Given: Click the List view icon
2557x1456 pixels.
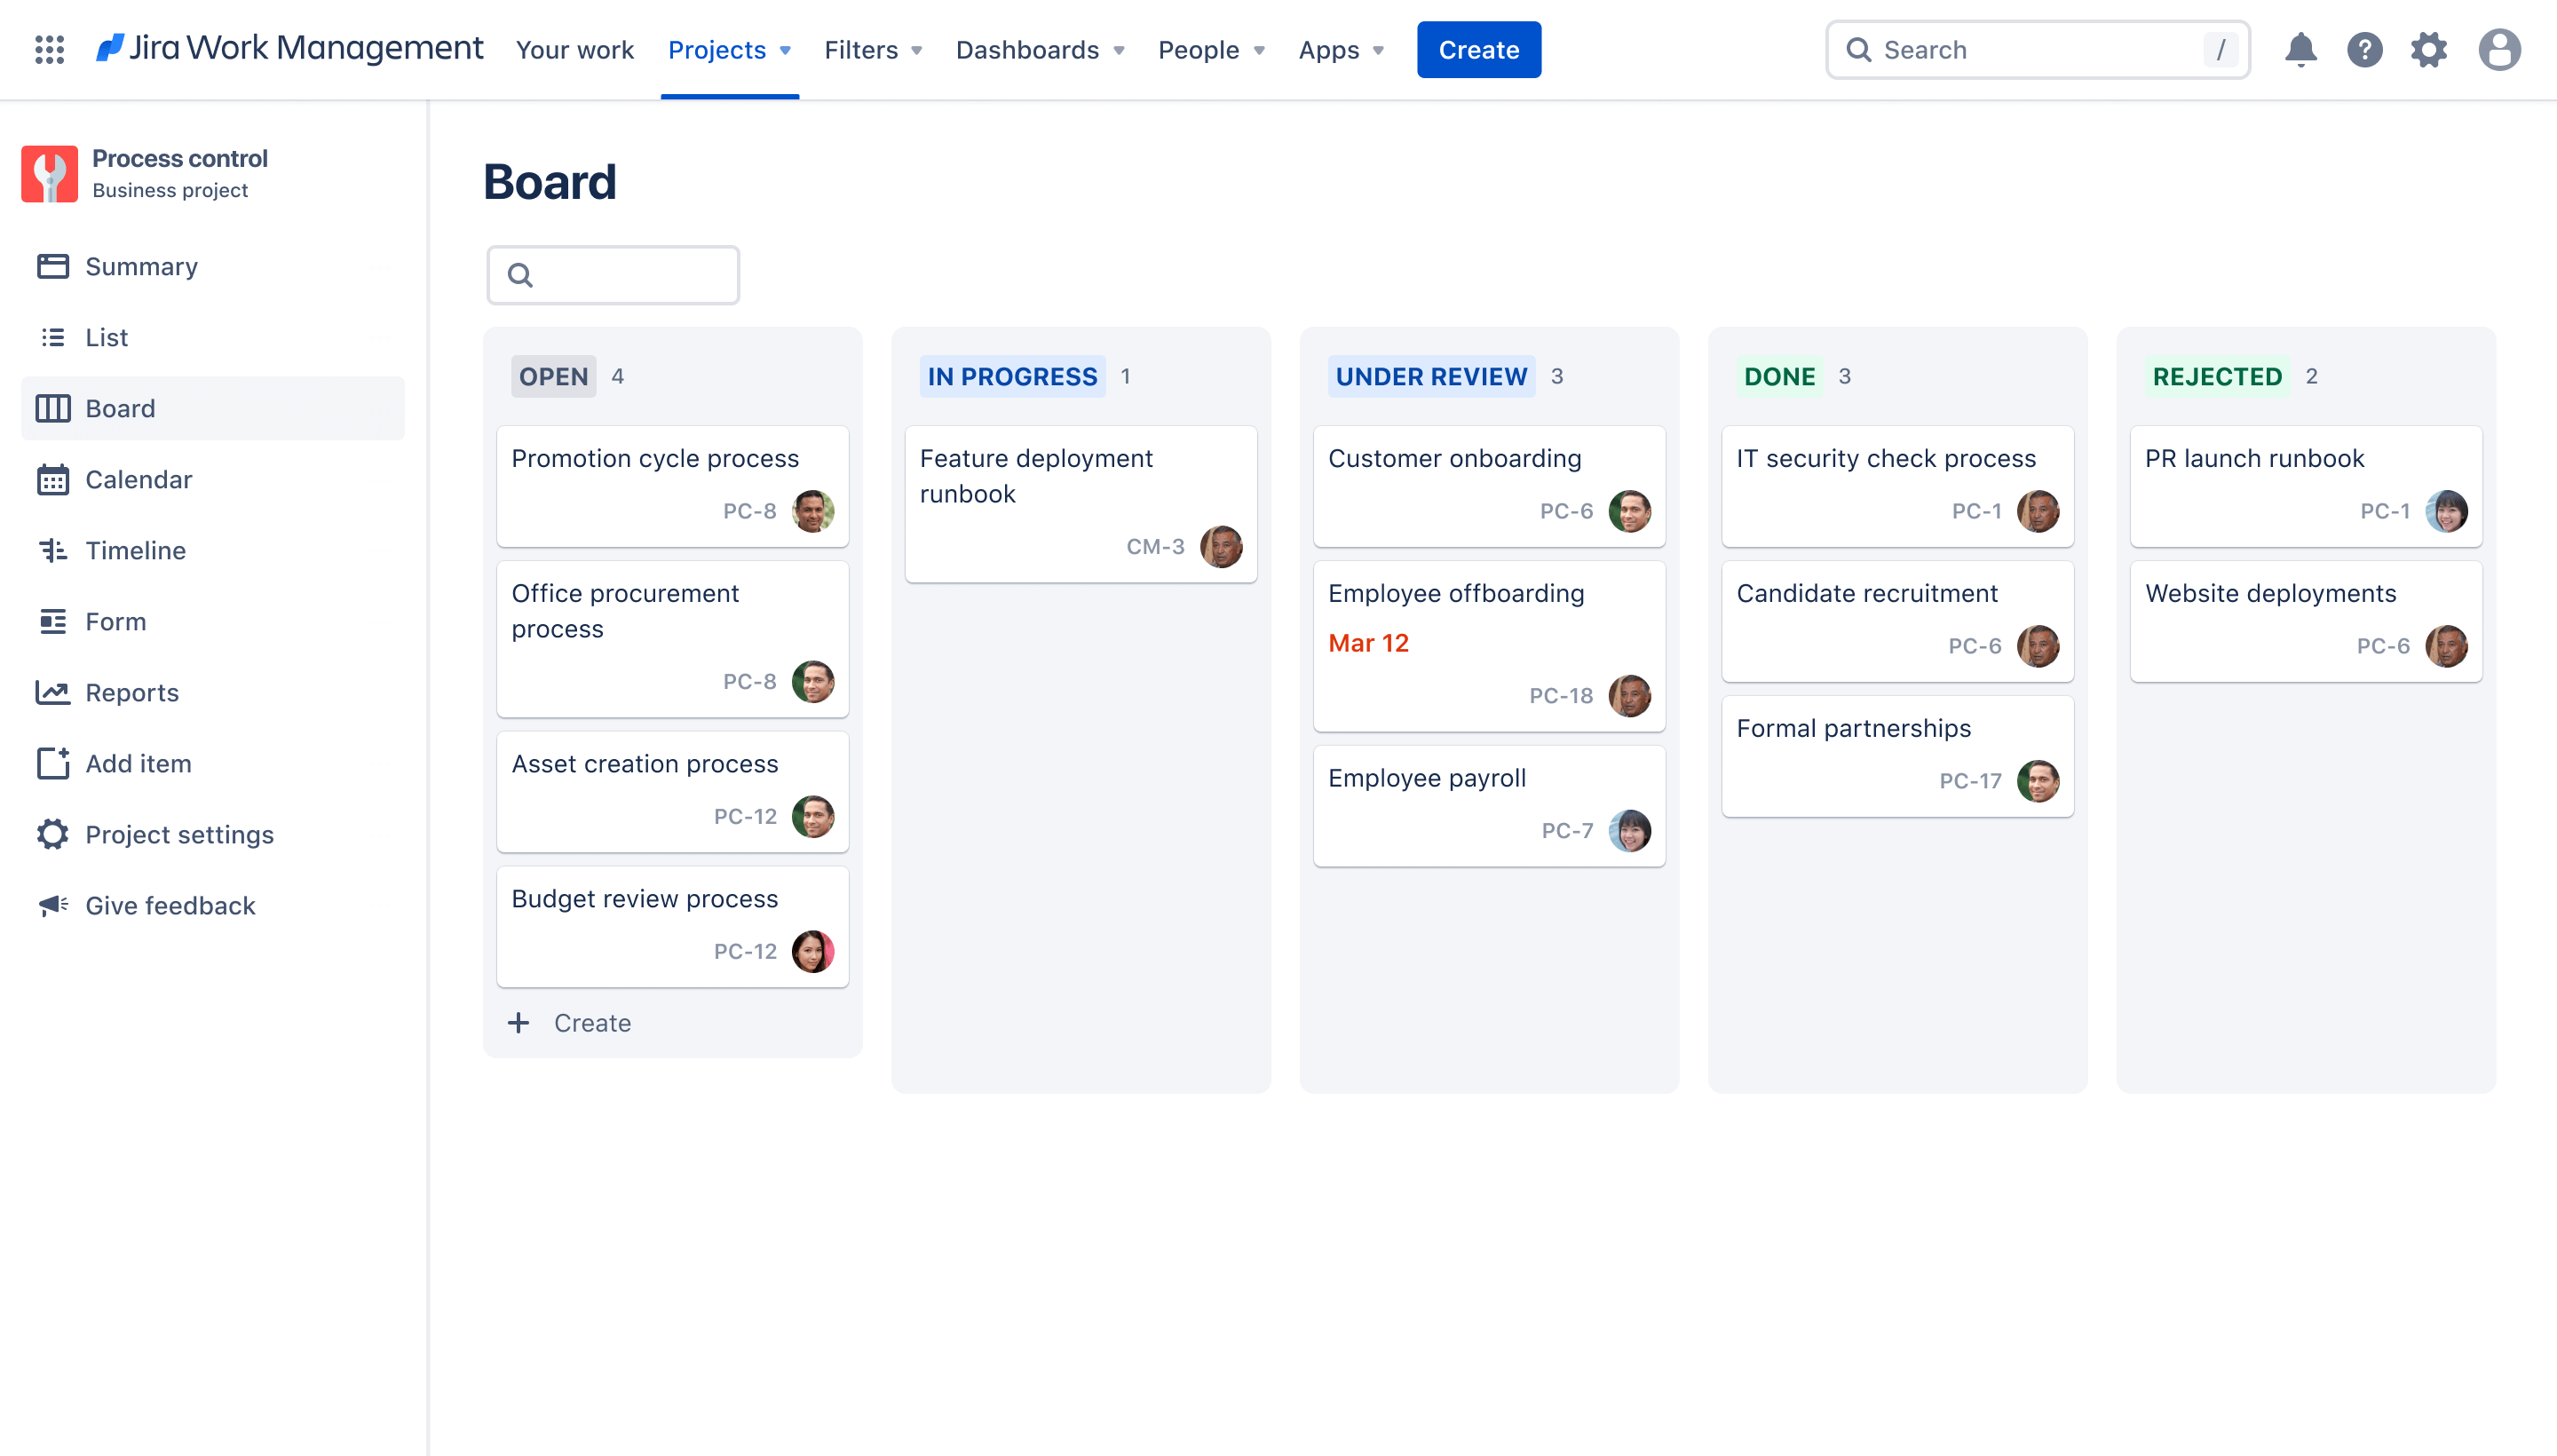Looking at the screenshot, I should 52,337.
